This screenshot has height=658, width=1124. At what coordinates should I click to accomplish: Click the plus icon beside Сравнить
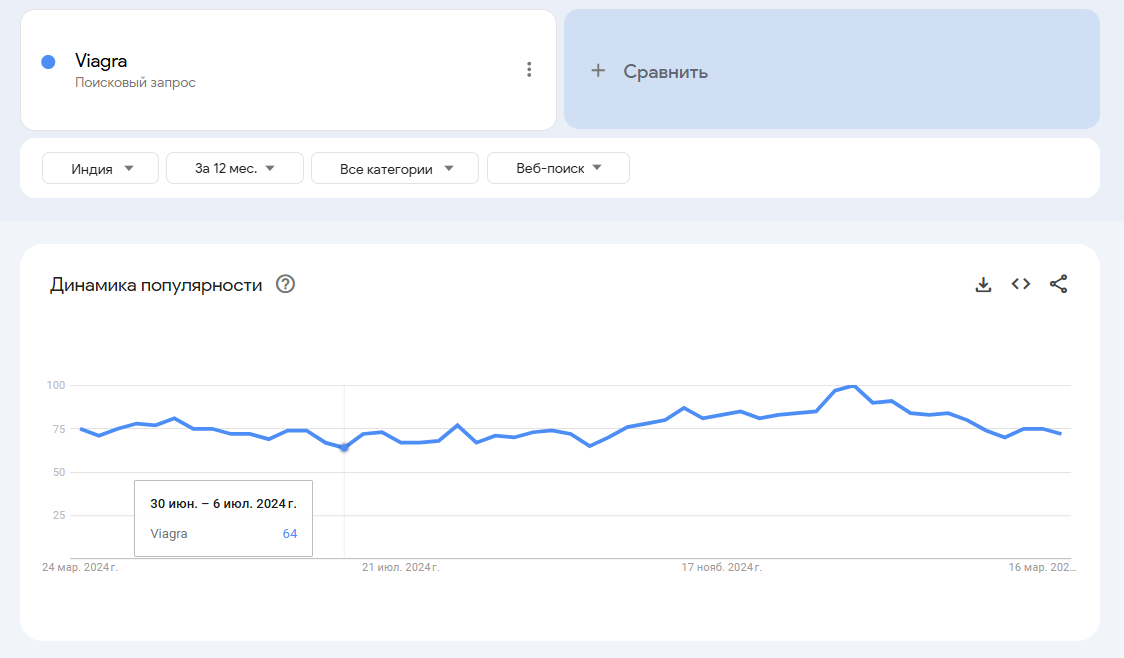[x=598, y=70]
